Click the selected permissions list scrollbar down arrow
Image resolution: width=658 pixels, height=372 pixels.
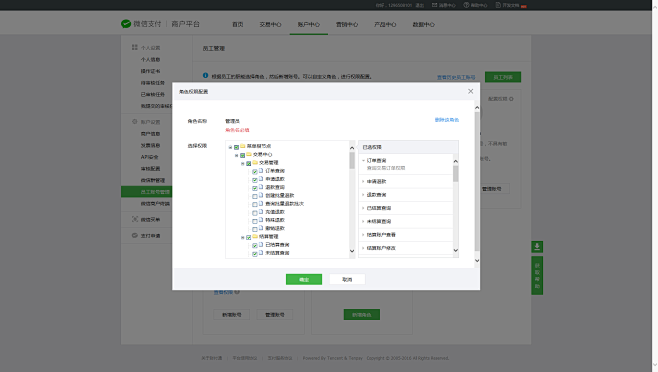pyautogui.click(x=456, y=250)
